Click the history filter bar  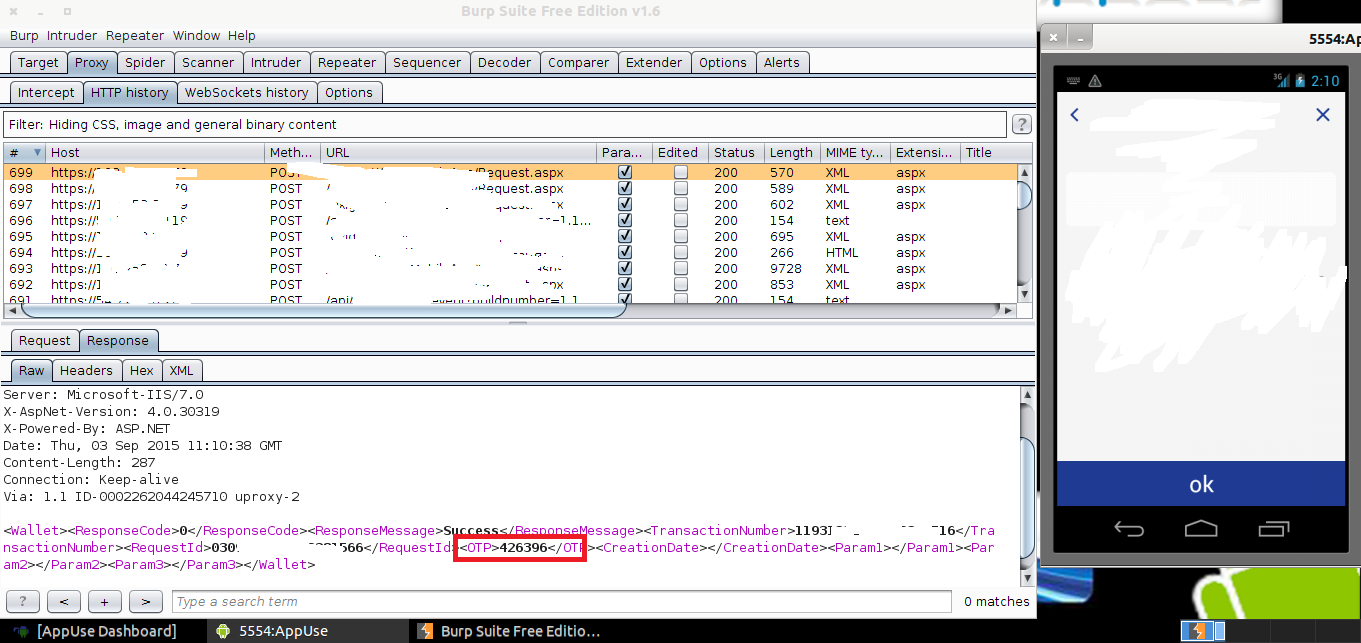tap(504, 125)
